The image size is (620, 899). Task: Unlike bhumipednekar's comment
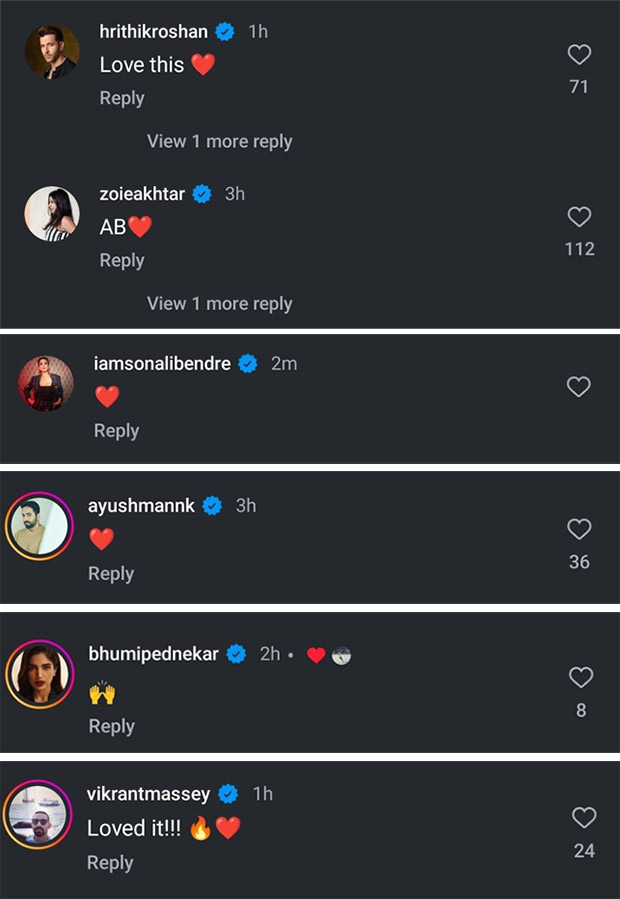coord(581,678)
